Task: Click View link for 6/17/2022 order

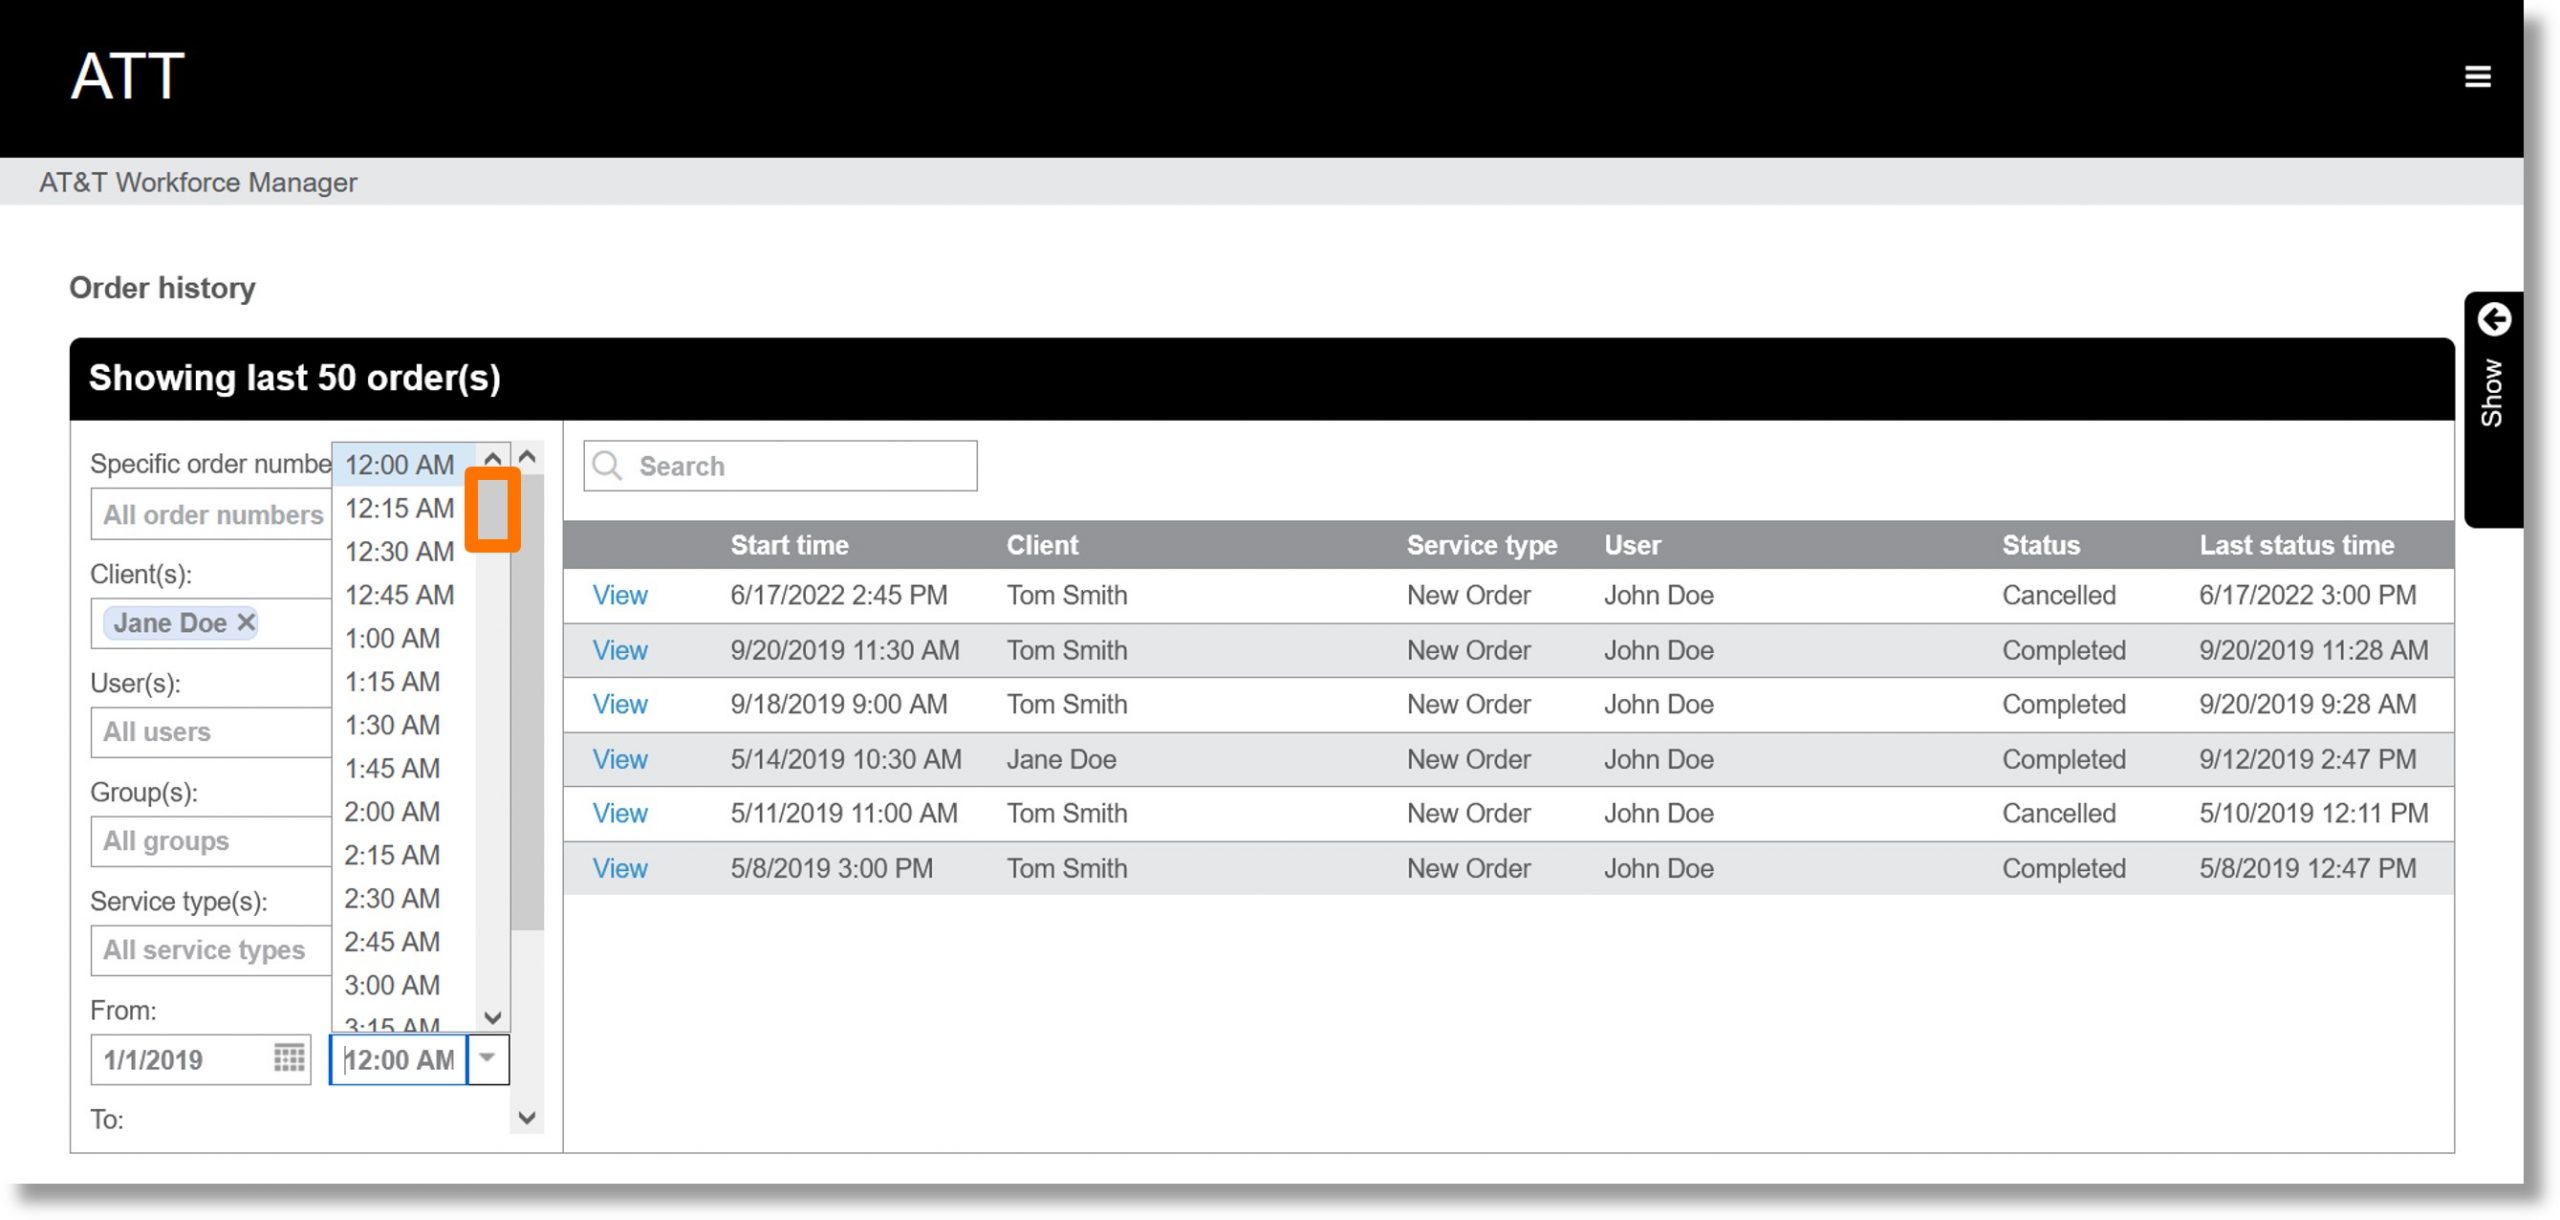Action: point(620,594)
